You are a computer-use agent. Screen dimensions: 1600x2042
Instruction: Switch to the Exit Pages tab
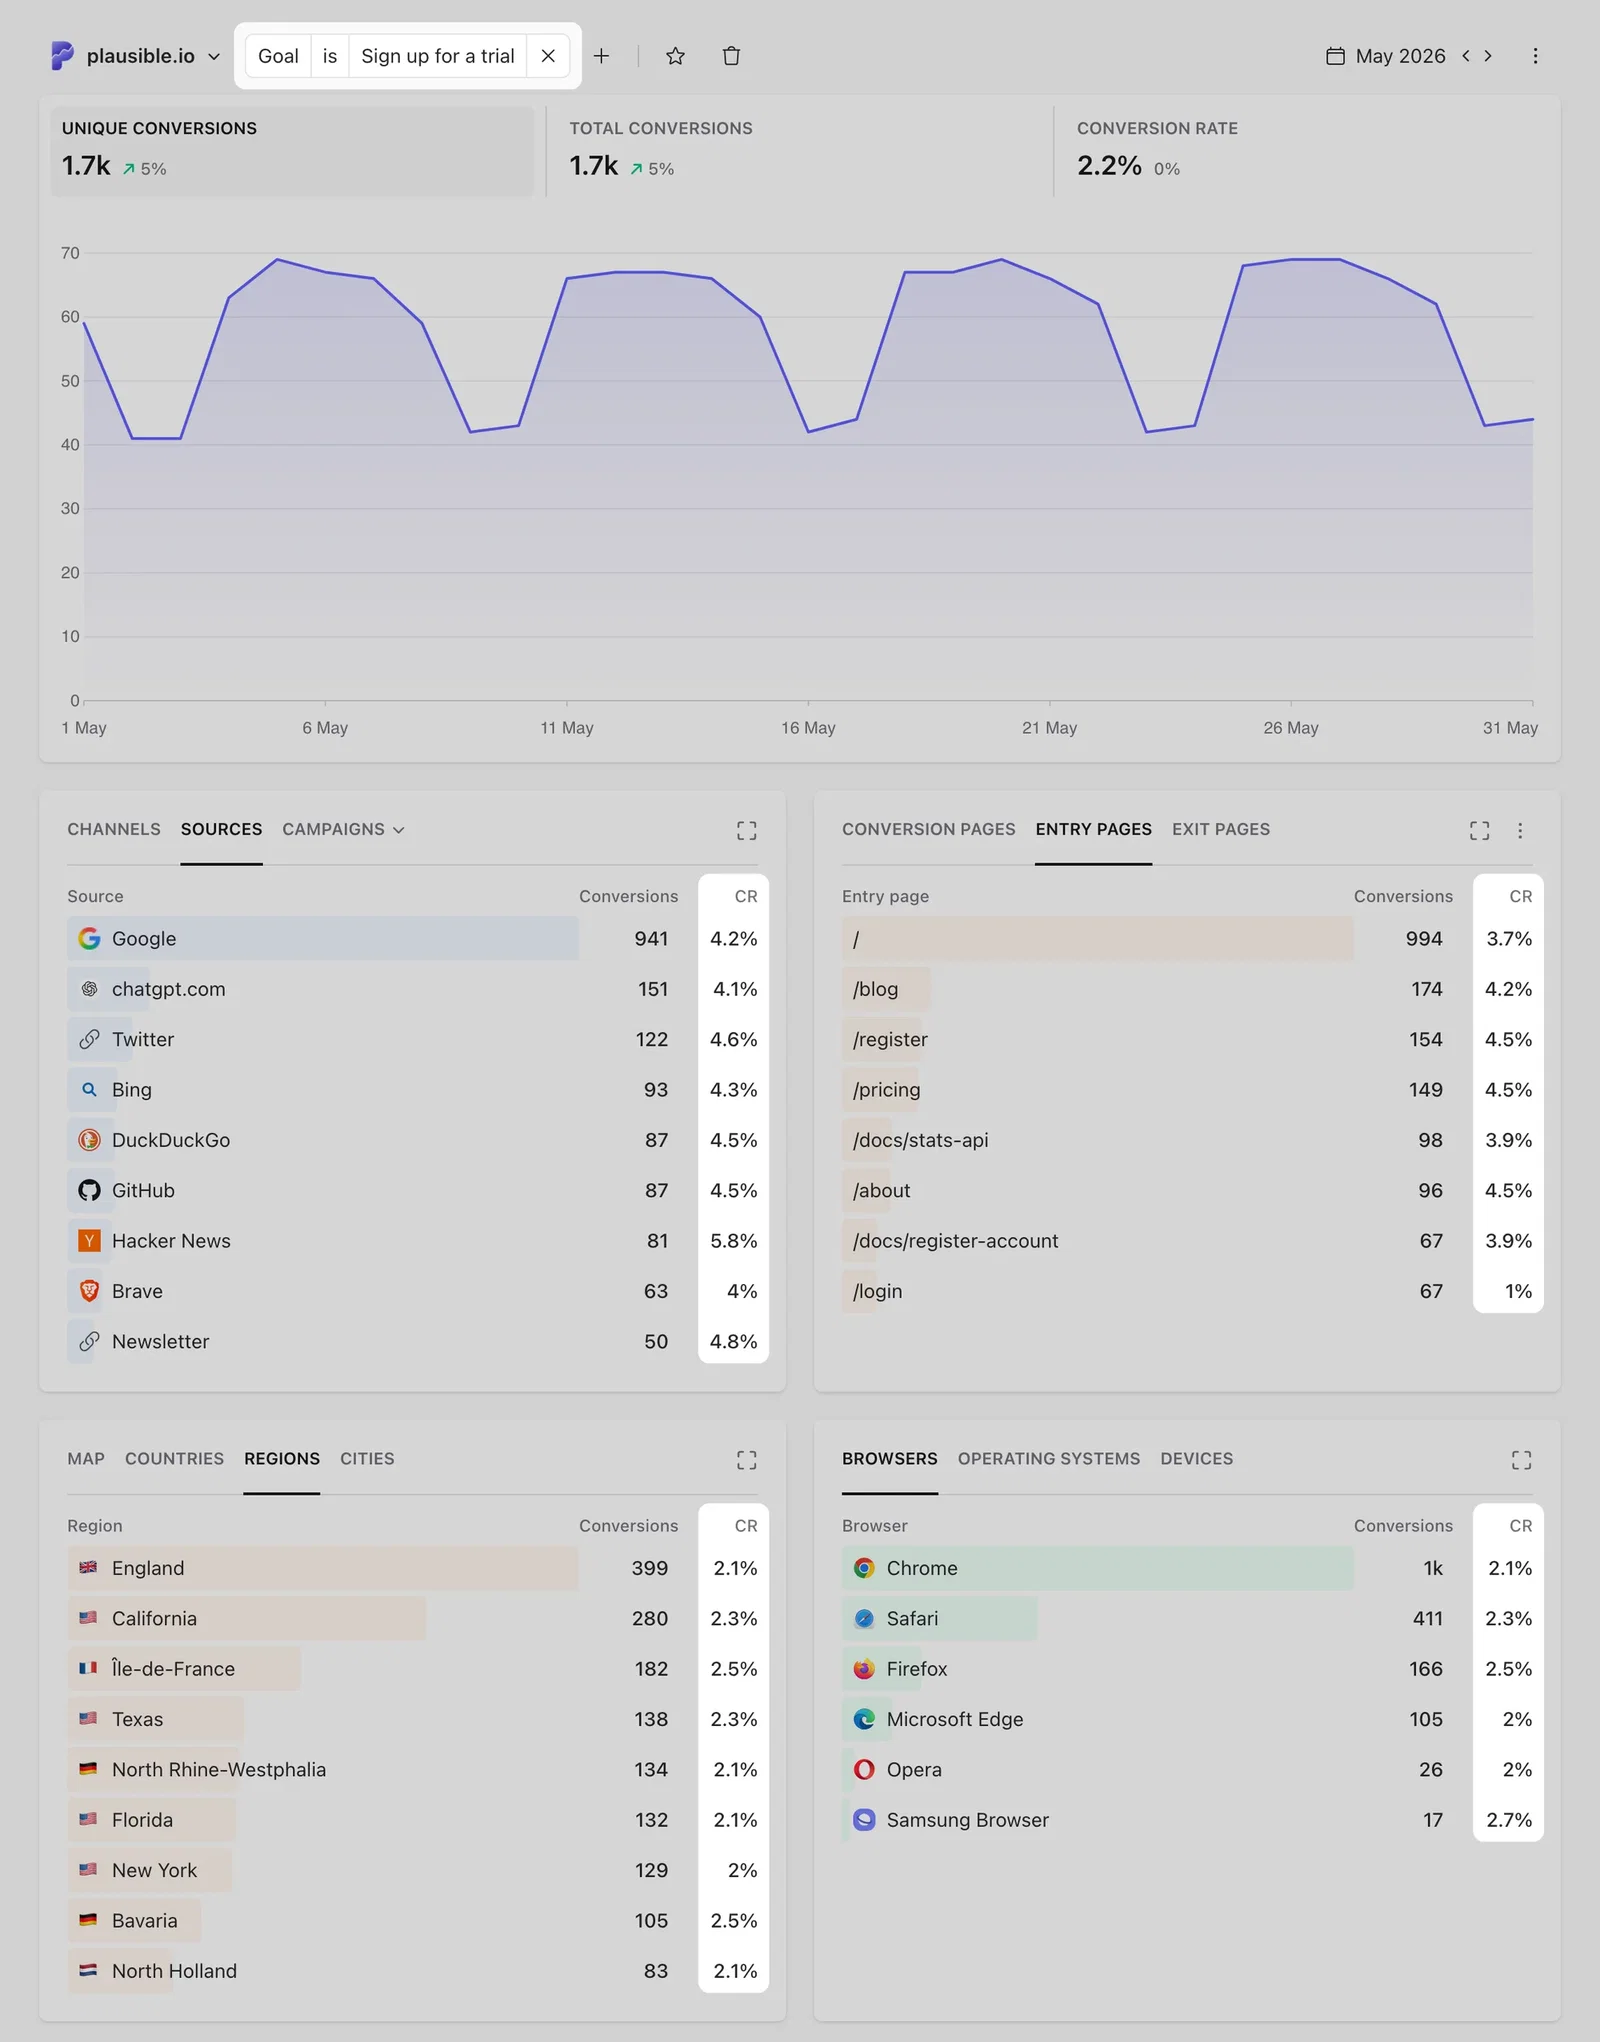(x=1221, y=829)
